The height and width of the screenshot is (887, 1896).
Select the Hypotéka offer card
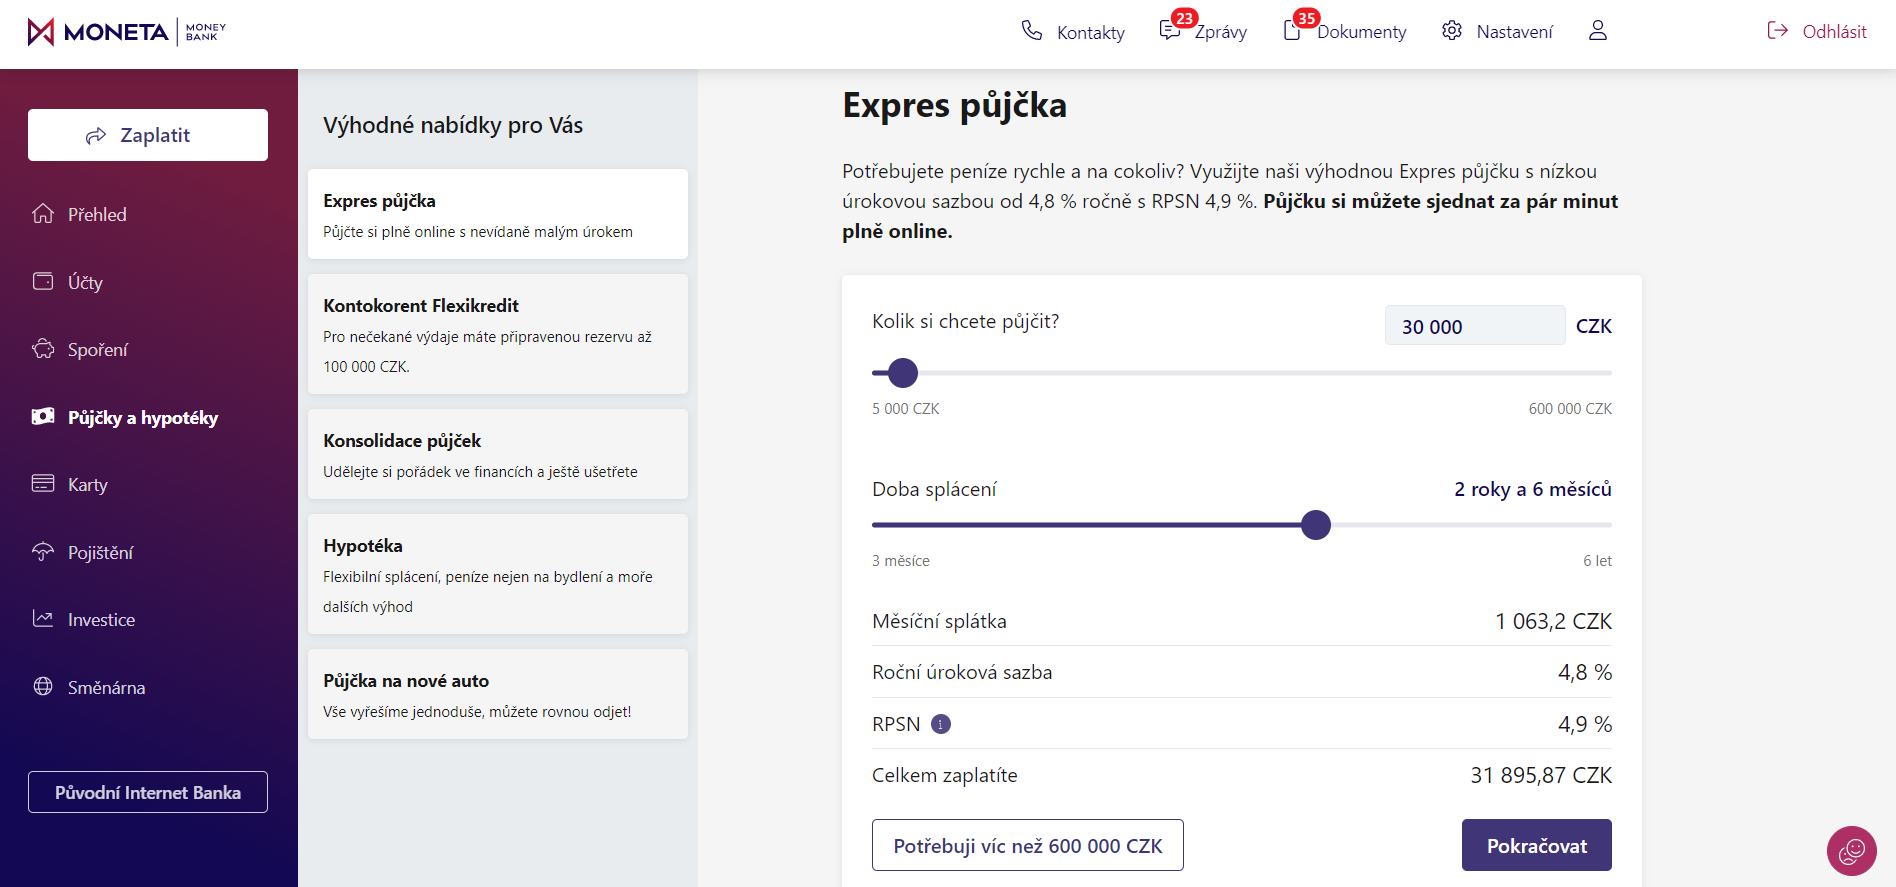click(x=498, y=574)
